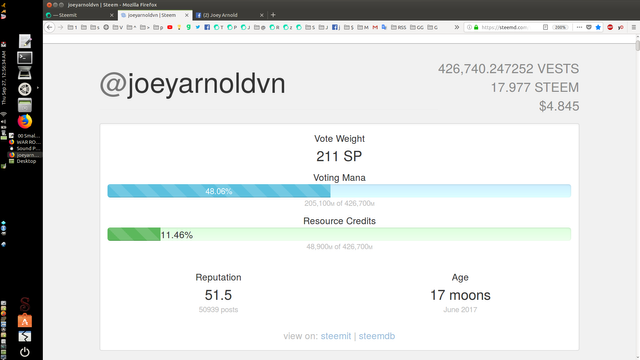Open the file drawer icon in the dock
The height and width of the screenshot is (360, 640).
24,105
